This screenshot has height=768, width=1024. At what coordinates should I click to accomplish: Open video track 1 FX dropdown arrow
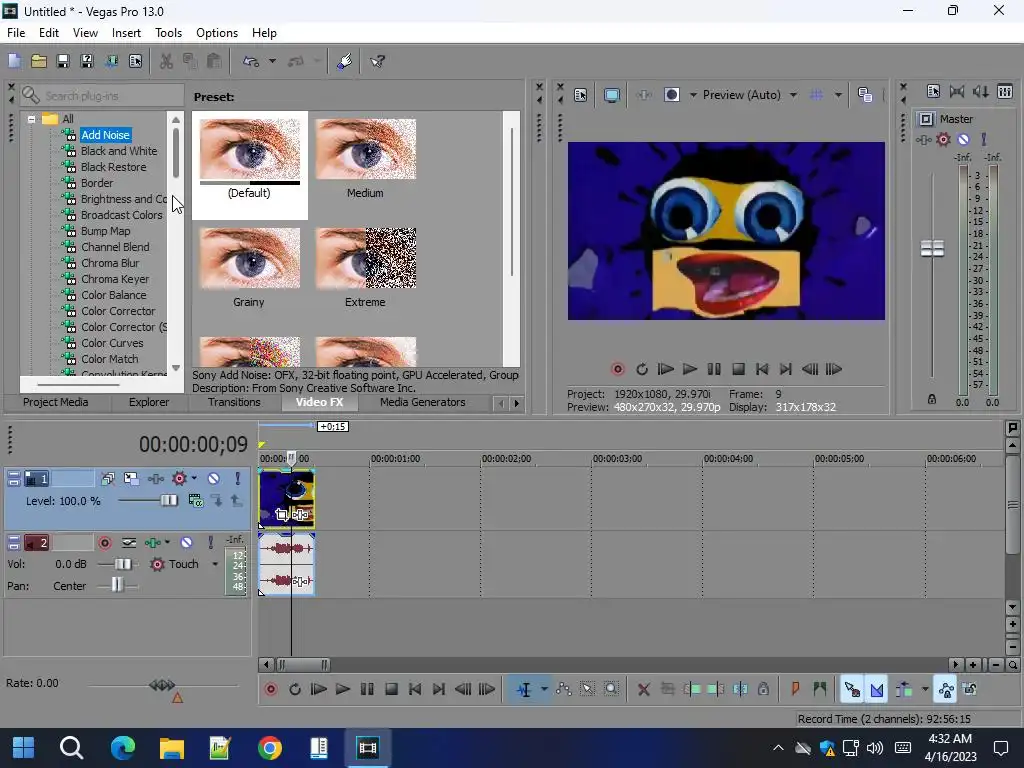pos(194,479)
